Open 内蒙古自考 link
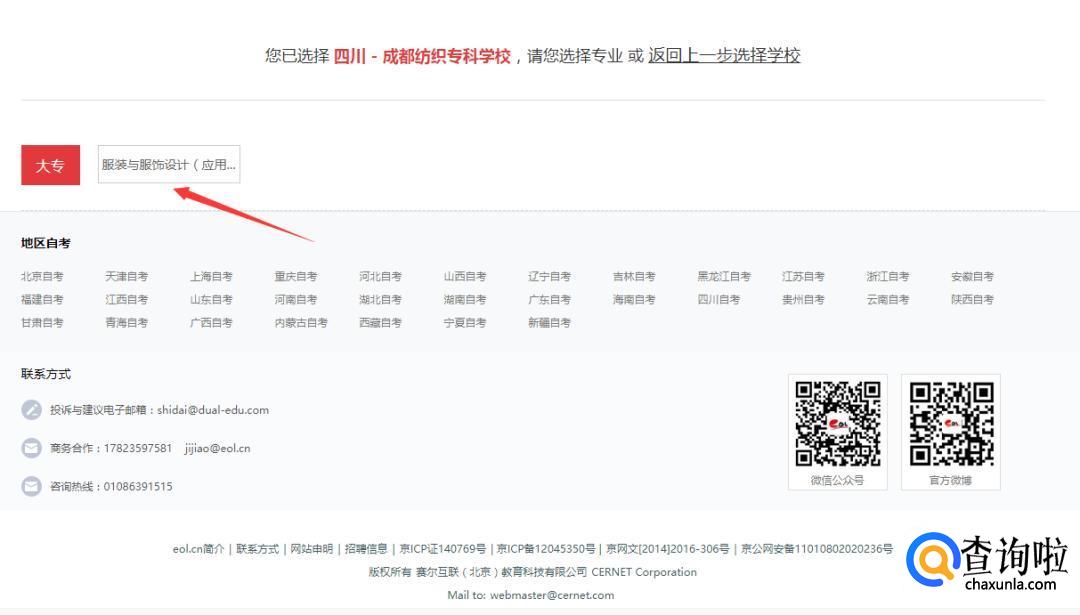The width and height of the screenshot is (1080, 615). [301, 322]
